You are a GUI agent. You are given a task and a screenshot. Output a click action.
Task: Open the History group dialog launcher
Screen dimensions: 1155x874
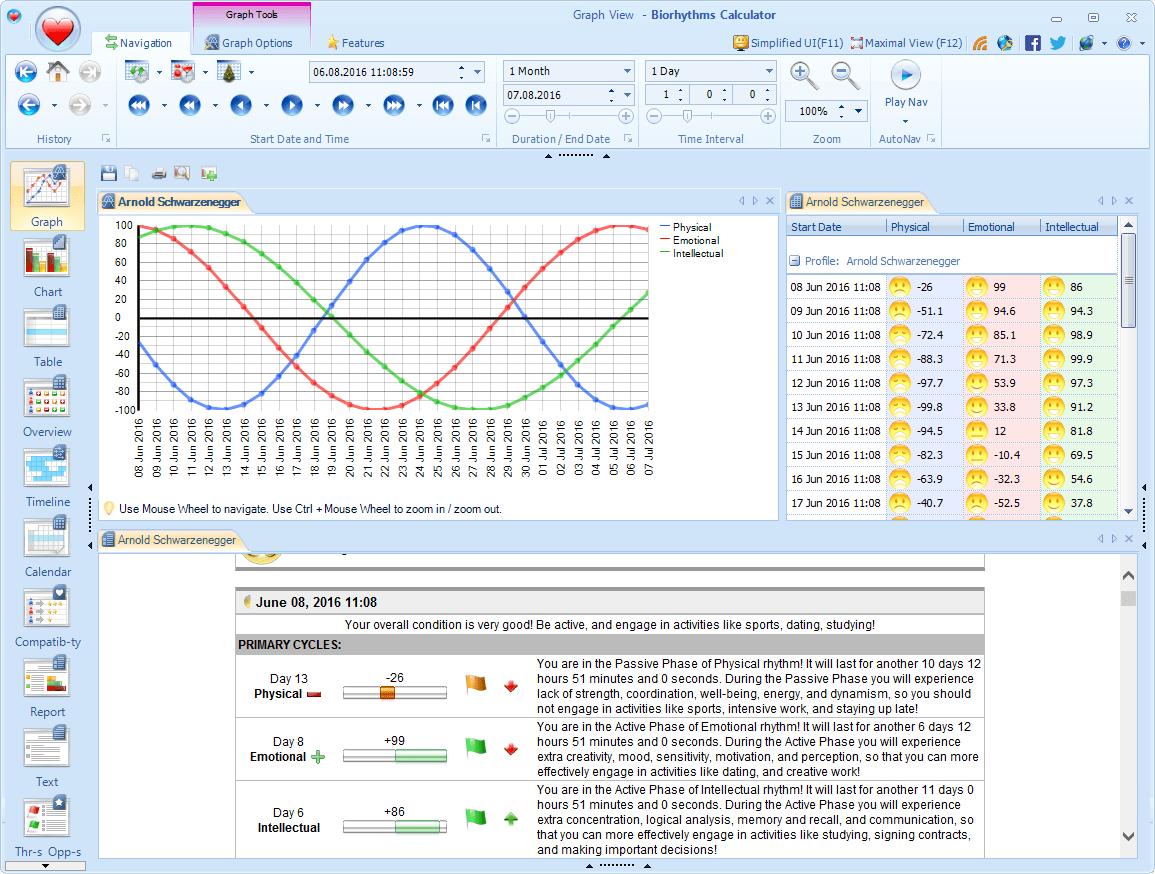(x=106, y=138)
